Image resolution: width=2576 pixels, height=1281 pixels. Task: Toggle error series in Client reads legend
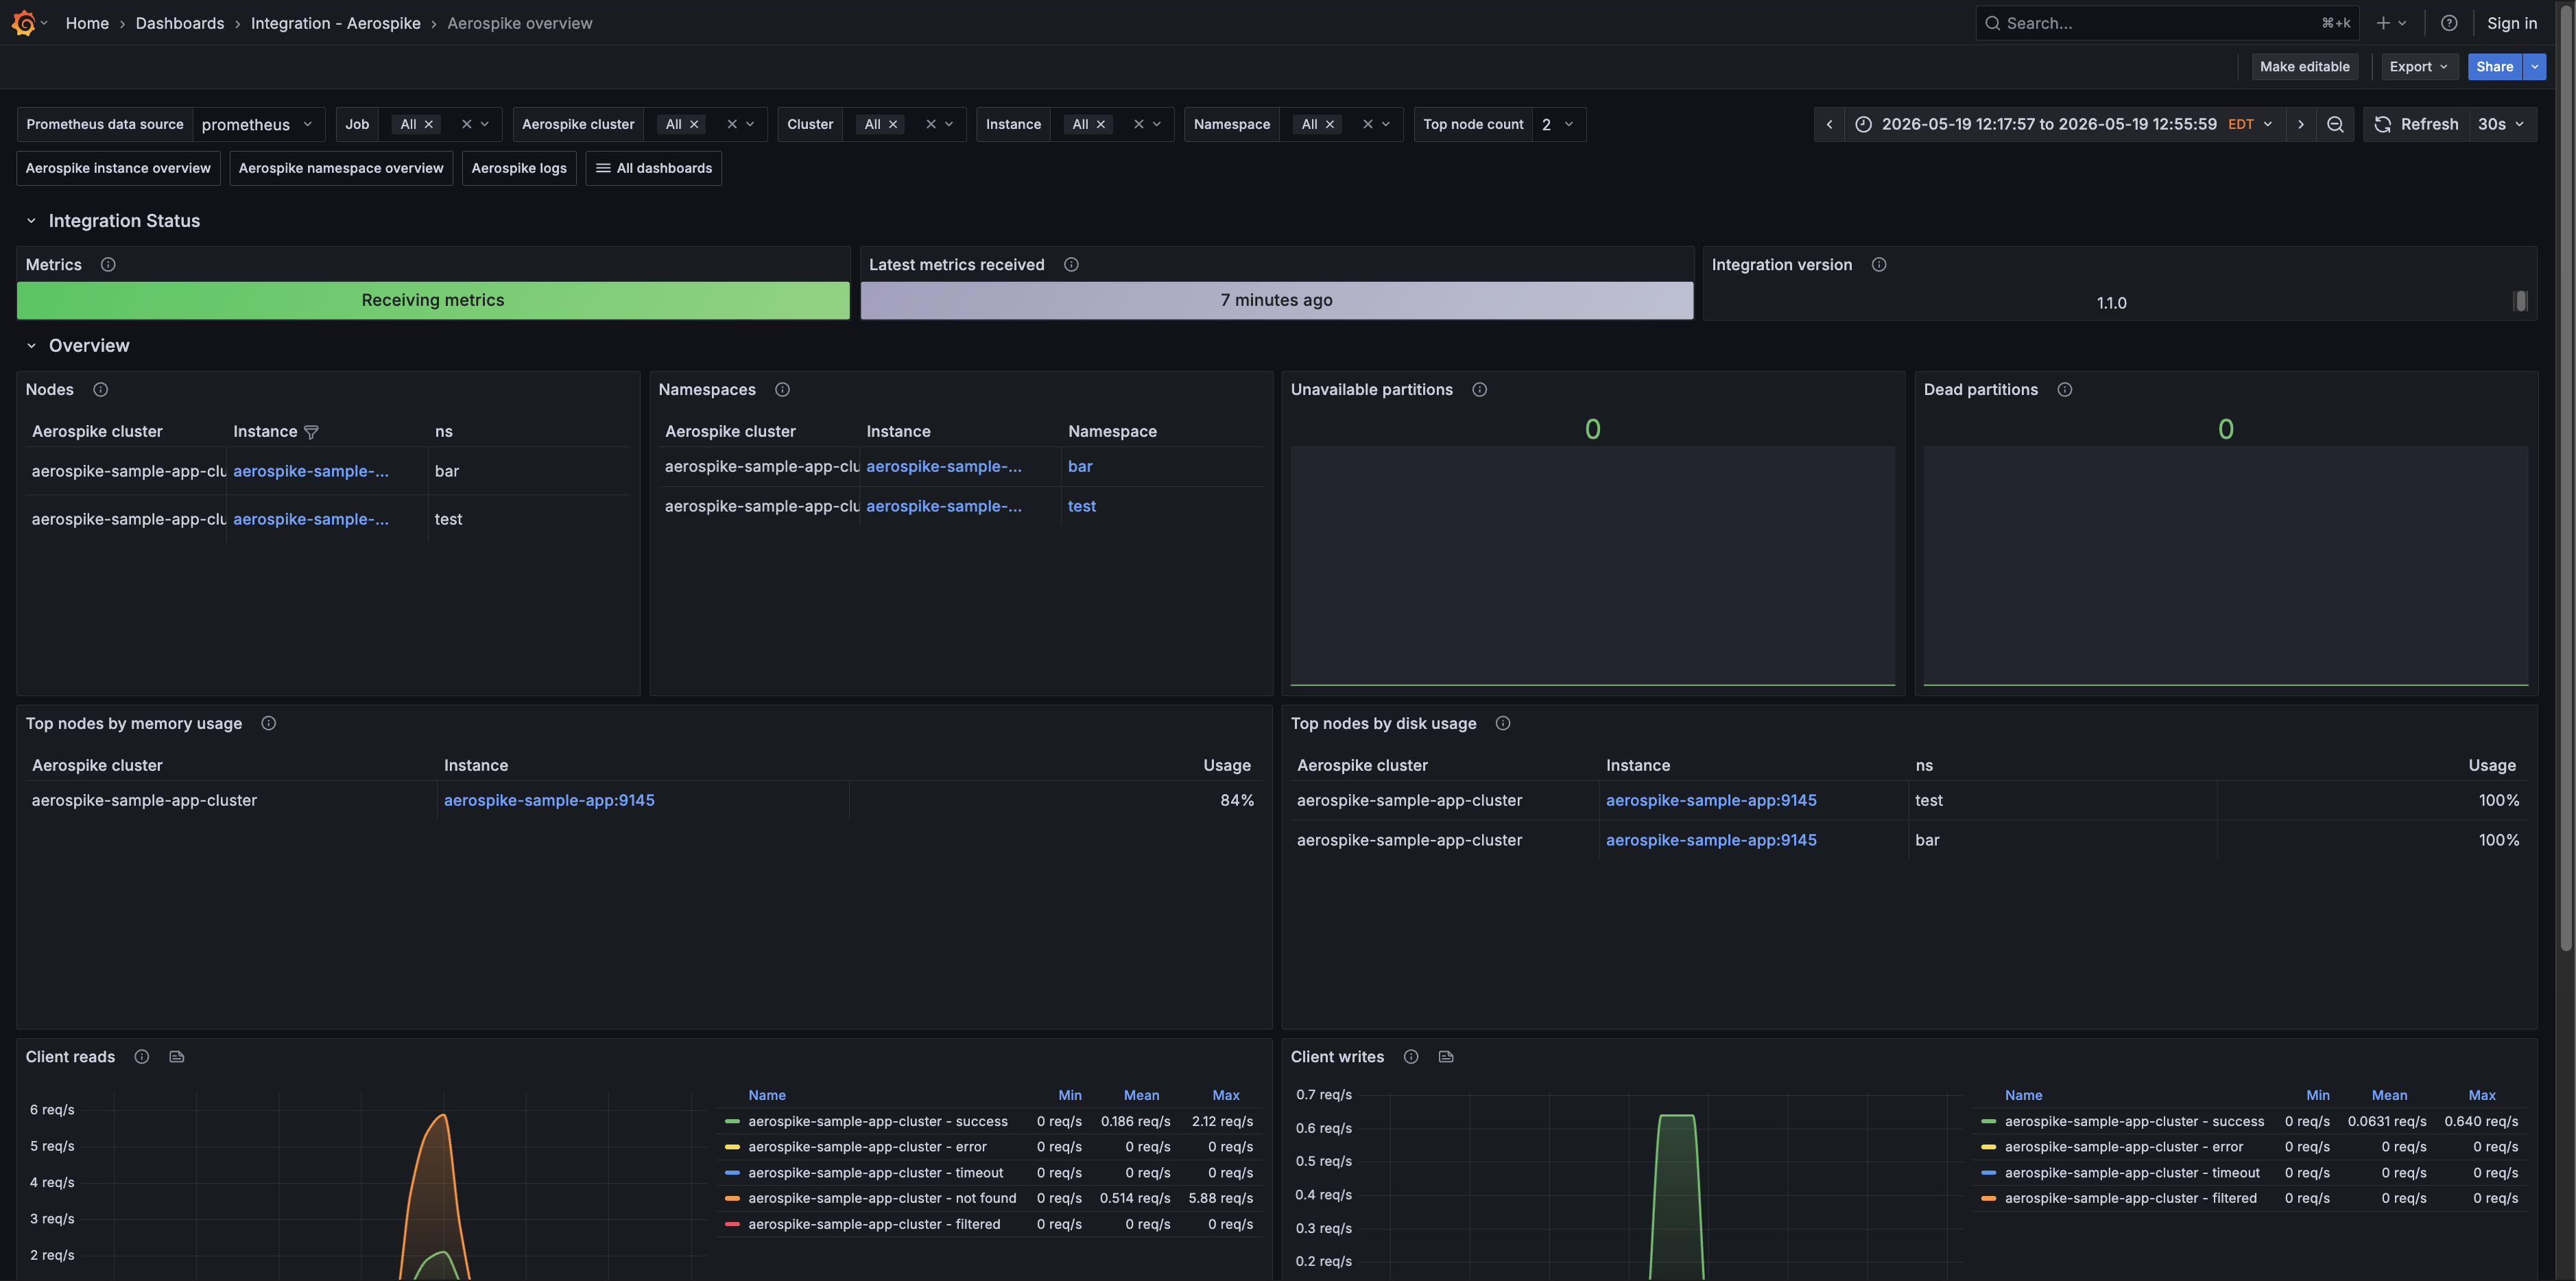coord(867,1147)
